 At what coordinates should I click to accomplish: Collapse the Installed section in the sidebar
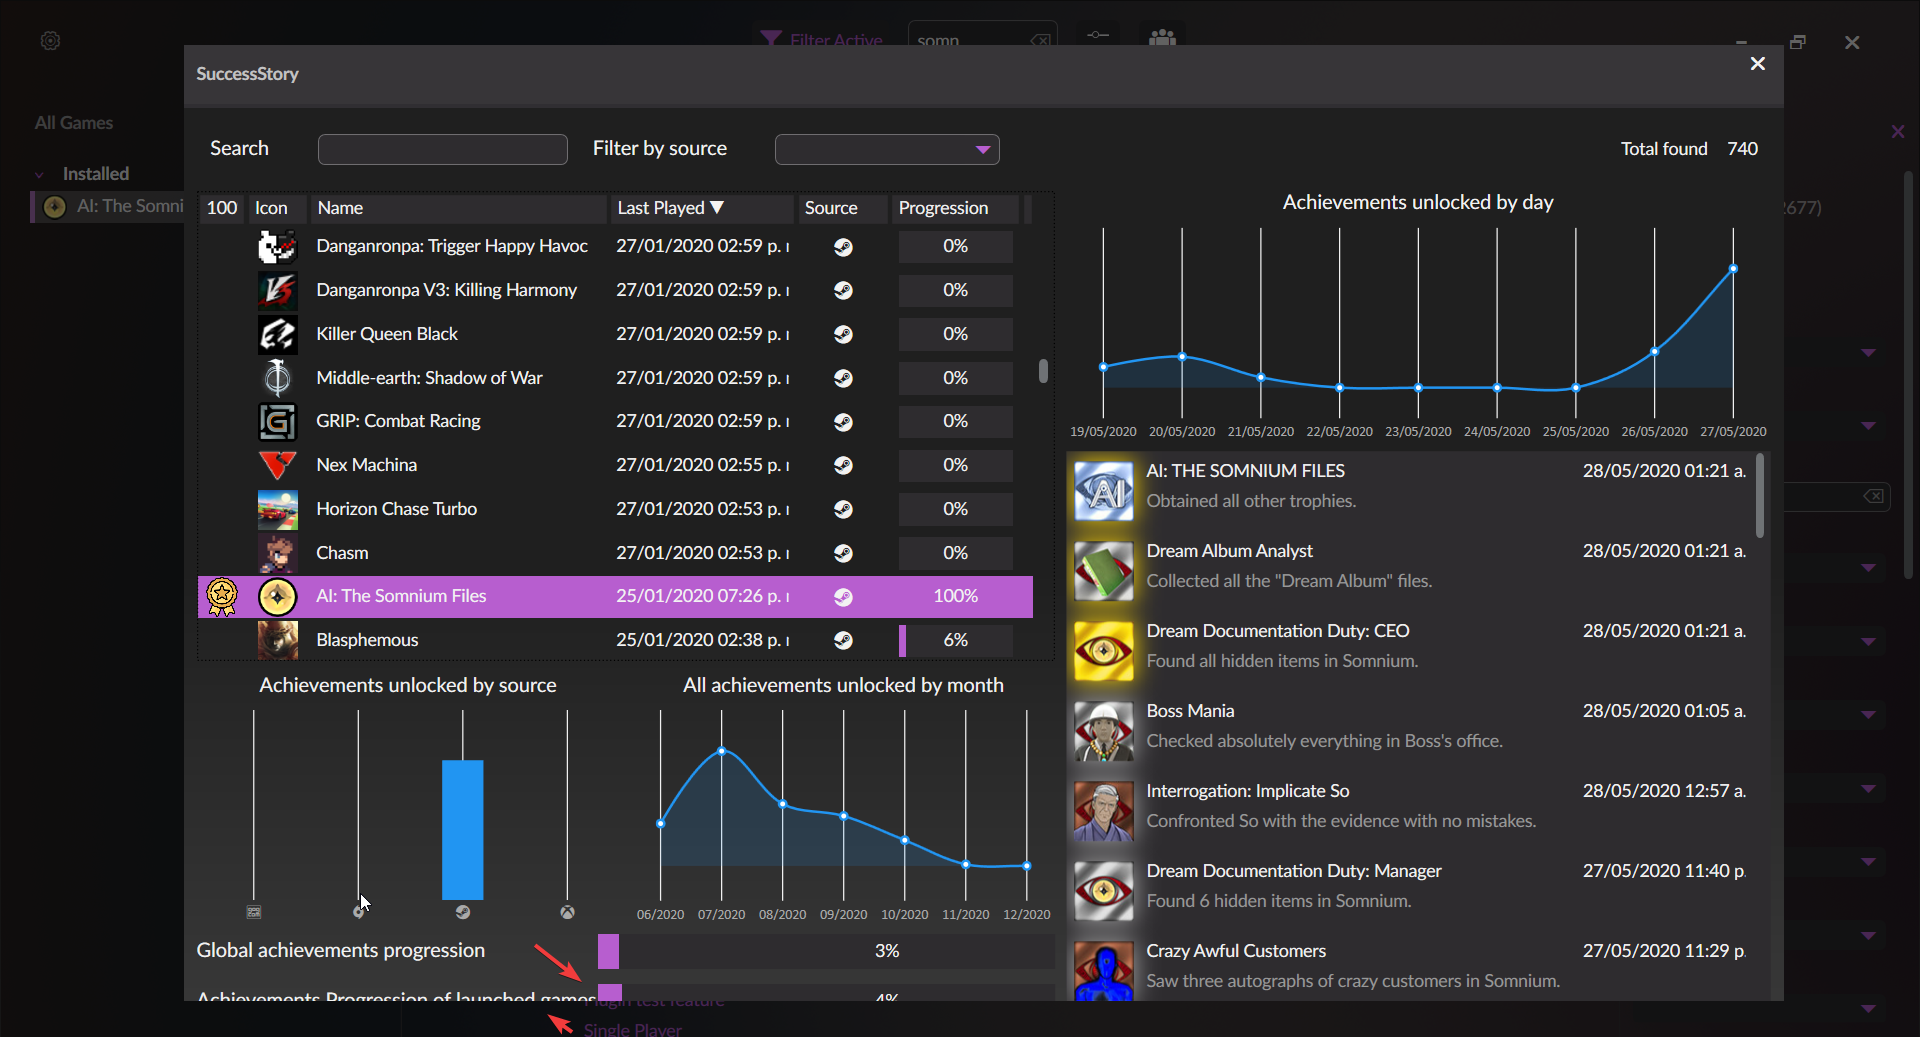click(39, 173)
